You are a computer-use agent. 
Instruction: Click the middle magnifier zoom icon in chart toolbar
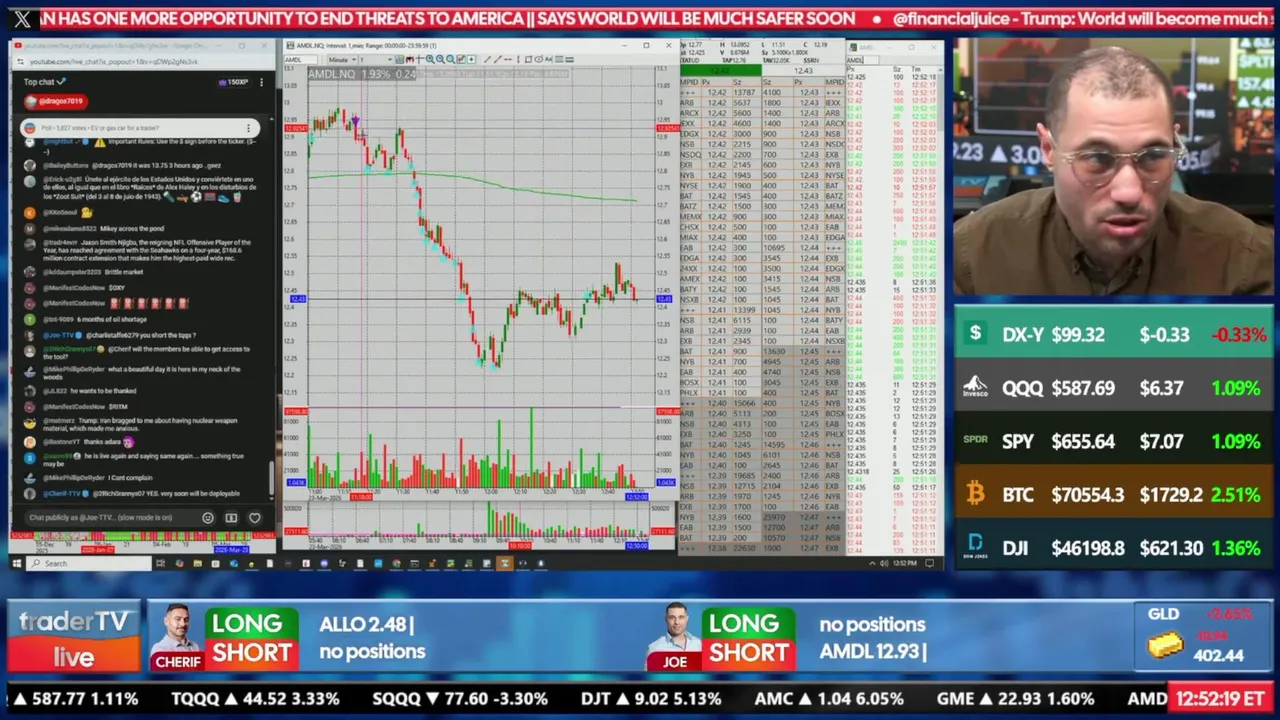click(440, 59)
